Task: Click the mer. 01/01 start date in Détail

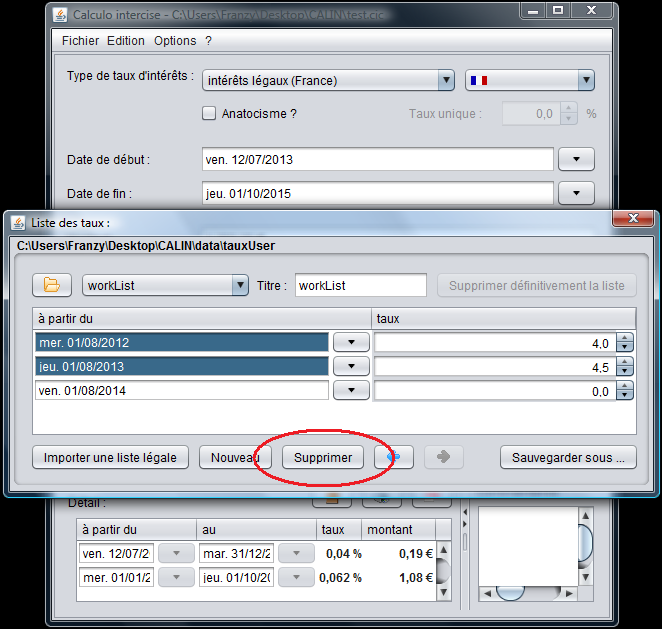Action: [116, 577]
